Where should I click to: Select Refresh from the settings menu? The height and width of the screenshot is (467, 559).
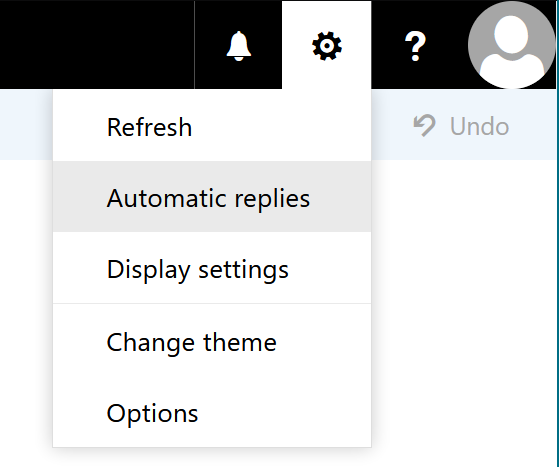coord(212,127)
